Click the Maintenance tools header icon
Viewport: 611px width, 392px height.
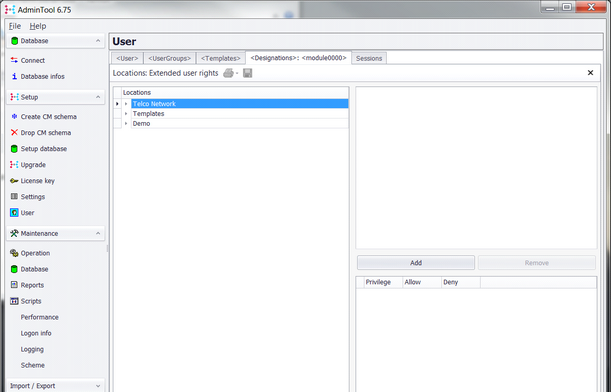(x=14, y=233)
